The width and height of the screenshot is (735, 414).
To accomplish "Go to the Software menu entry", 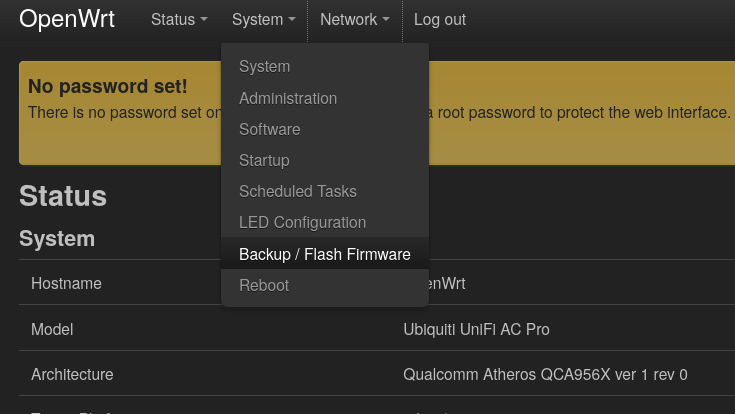I will (269, 129).
